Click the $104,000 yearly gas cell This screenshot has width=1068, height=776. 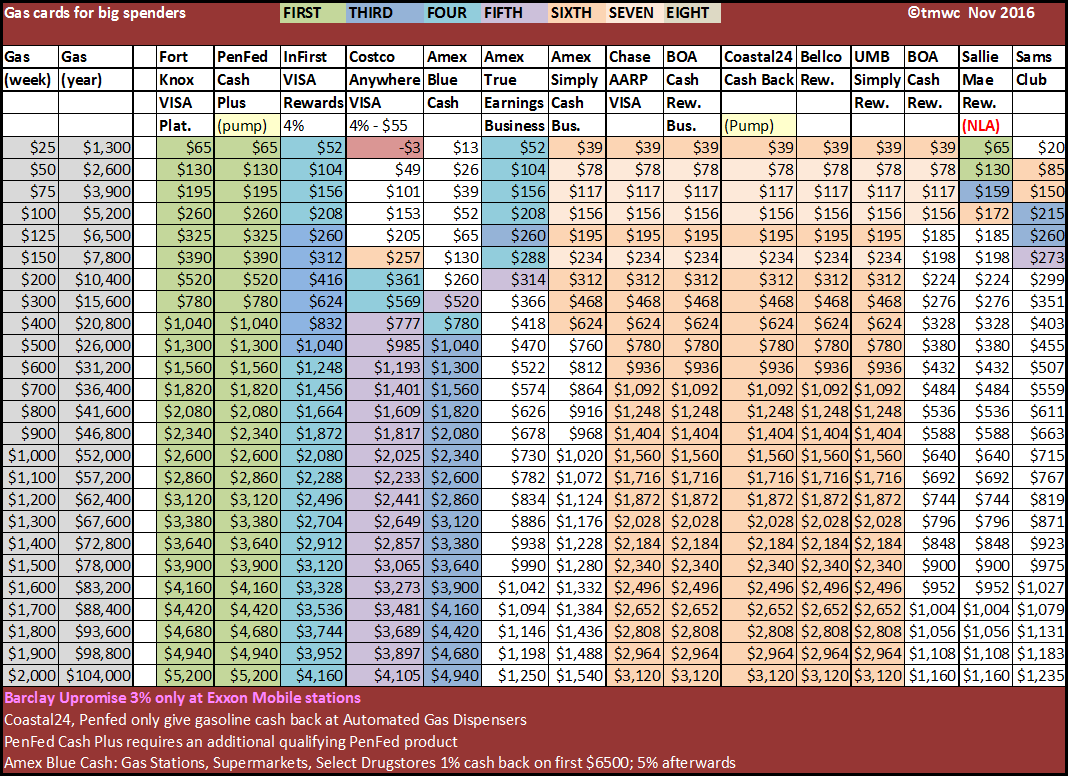coord(95,675)
